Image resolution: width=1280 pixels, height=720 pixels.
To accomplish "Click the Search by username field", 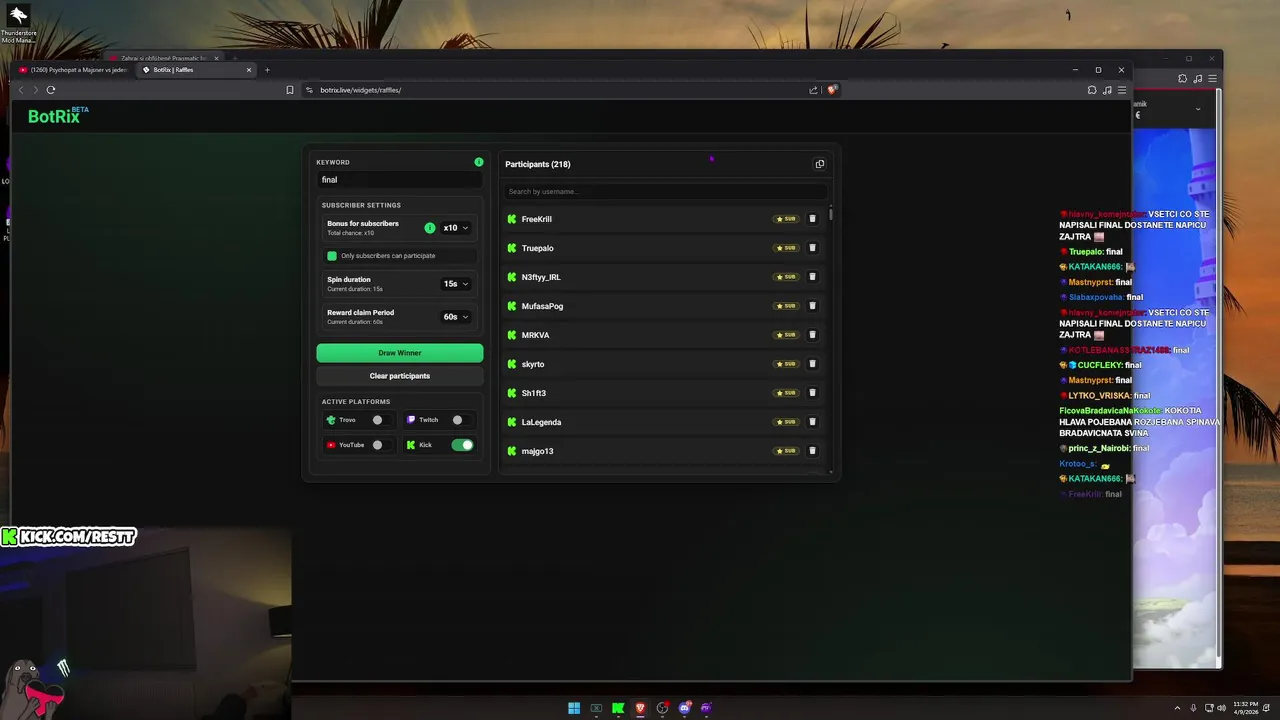I will pos(665,191).
